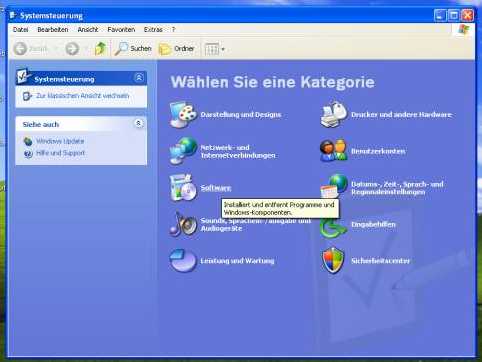Open the Software category icon
This screenshot has height=362, width=482.
pyautogui.click(x=182, y=188)
